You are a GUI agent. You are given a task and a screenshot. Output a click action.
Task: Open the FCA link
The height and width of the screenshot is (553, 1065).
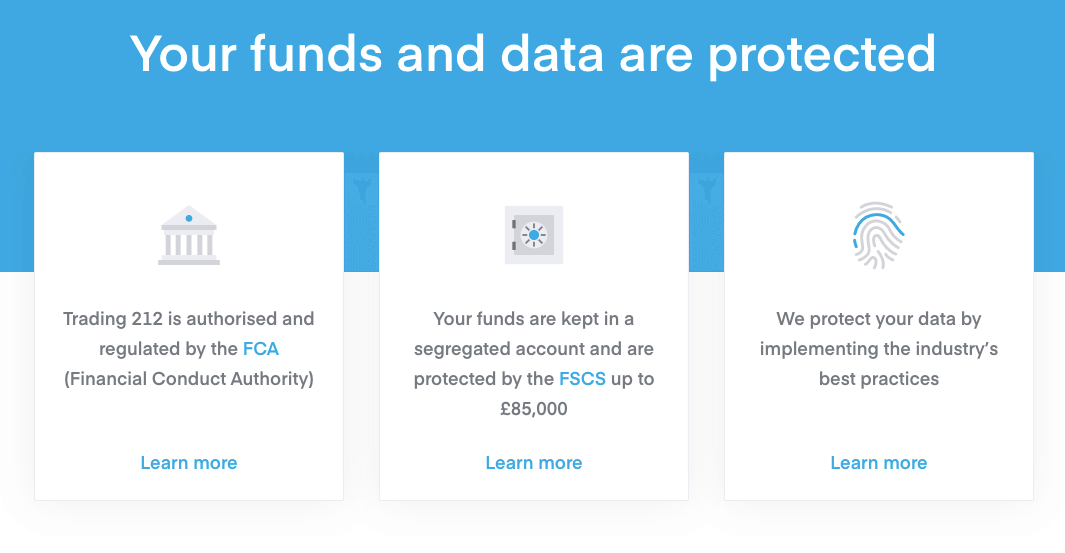coord(261,349)
